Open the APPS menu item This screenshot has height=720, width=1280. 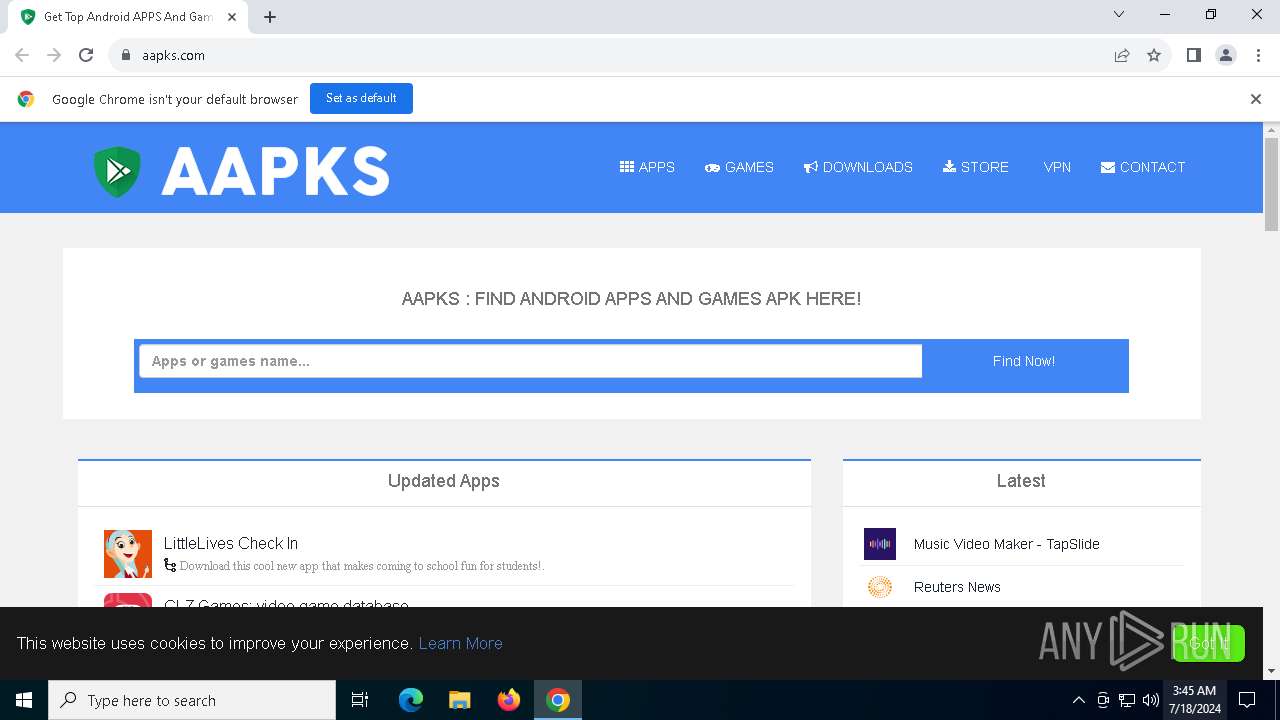coord(647,167)
